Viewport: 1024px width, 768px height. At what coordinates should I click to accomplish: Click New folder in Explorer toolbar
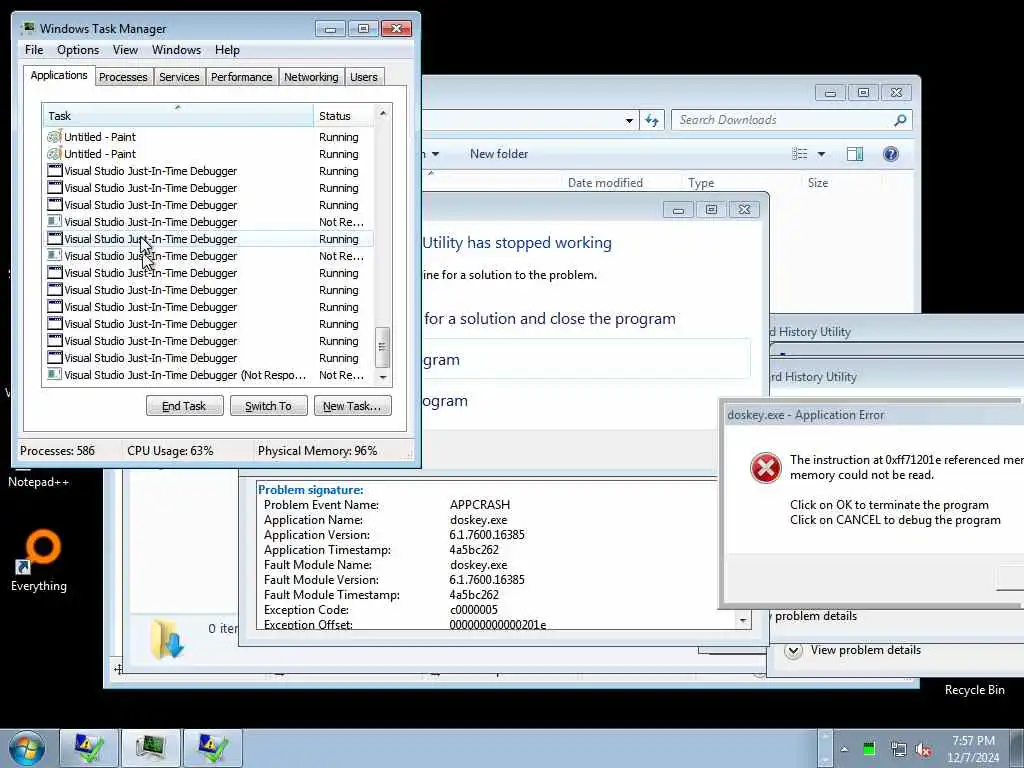pyautogui.click(x=499, y=154)
